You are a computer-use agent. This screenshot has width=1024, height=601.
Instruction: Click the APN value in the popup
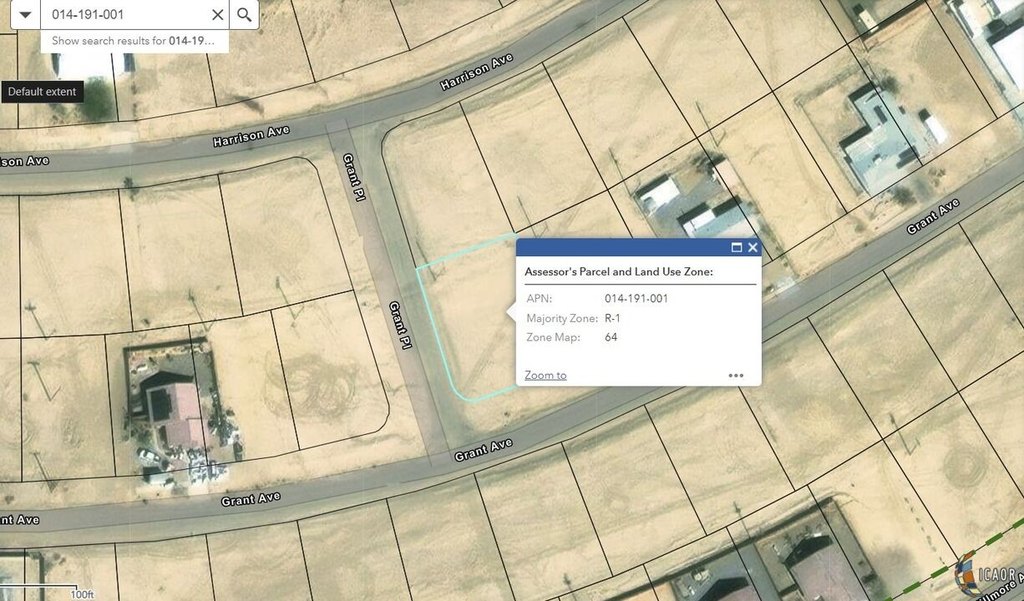(x=636, y=298)
